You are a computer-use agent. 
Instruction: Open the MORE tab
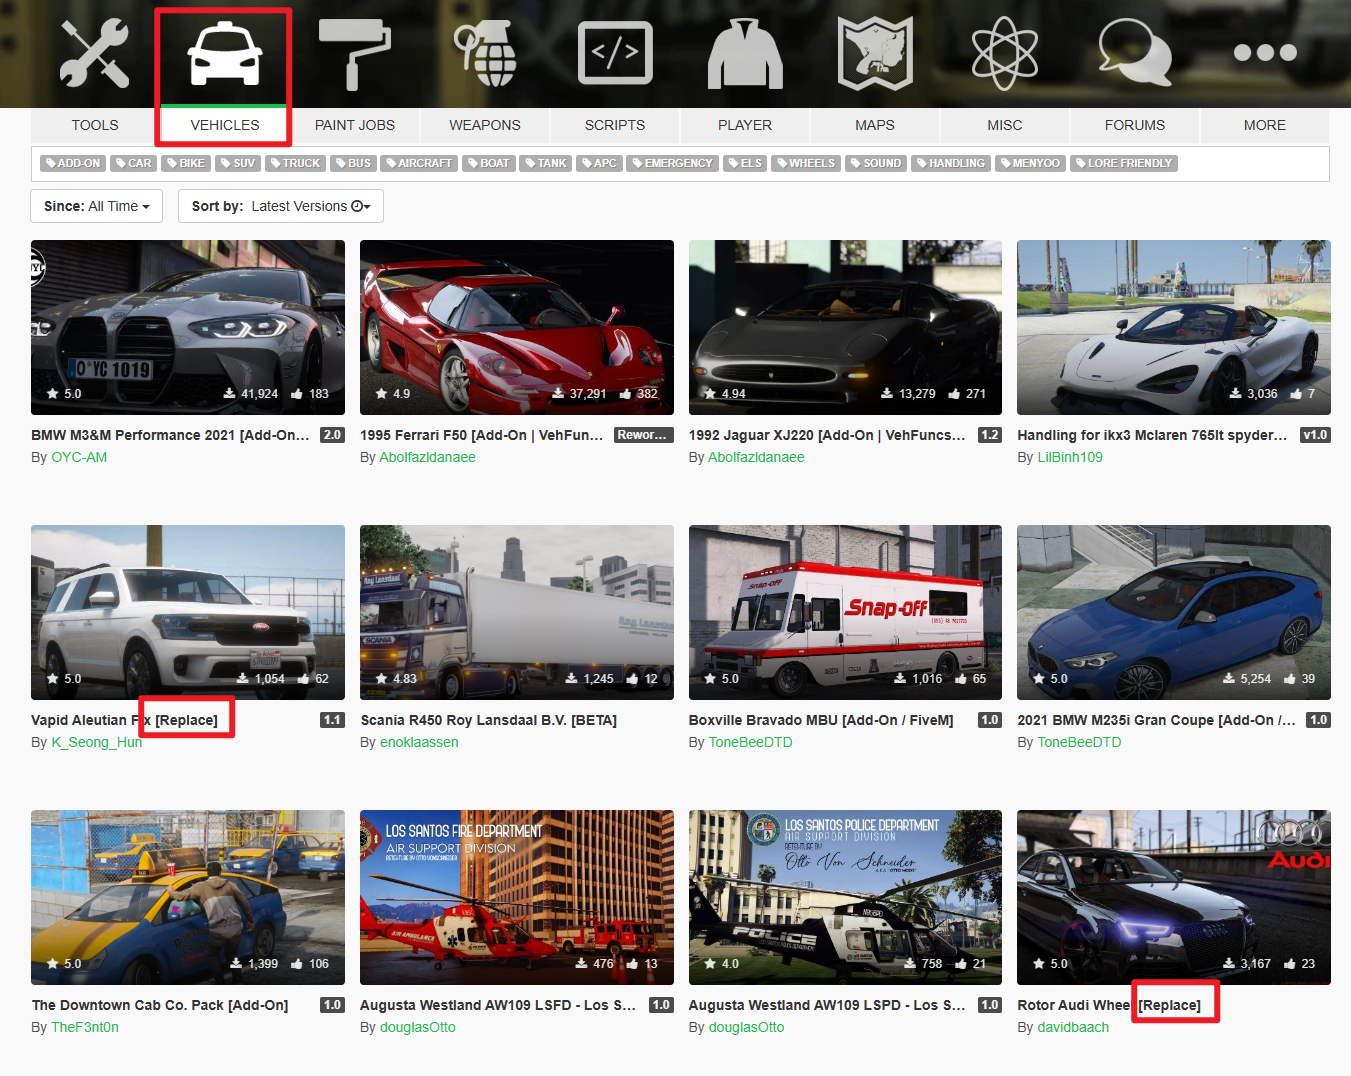[1265, 125]
